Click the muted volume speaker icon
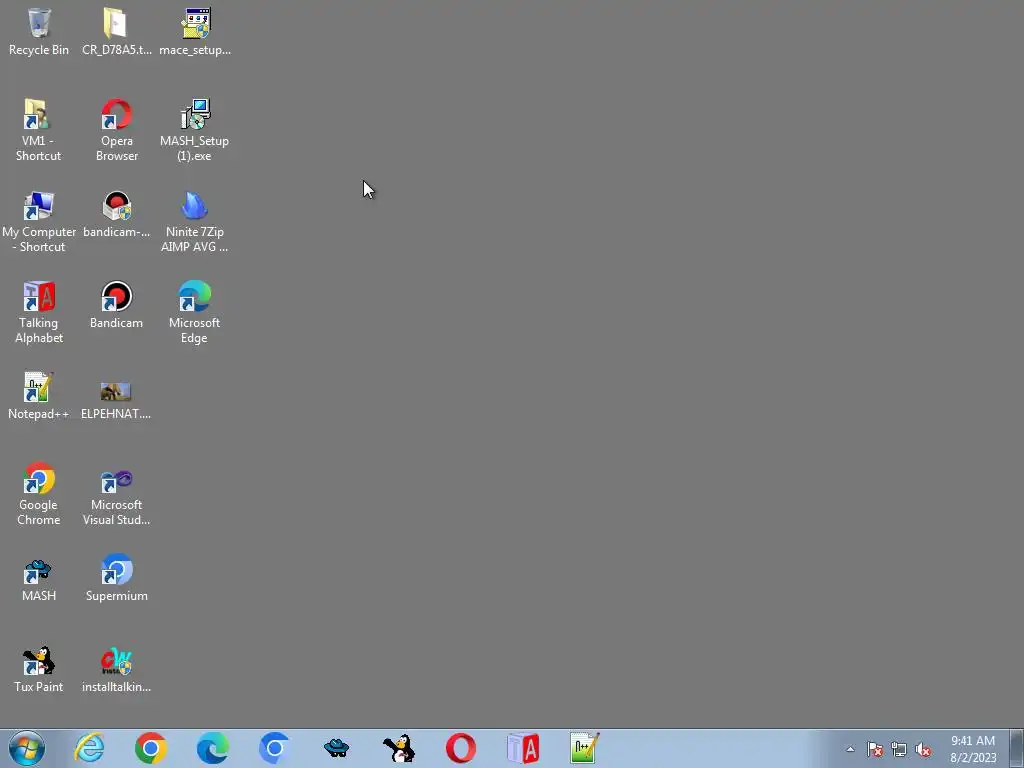The width and height of the screenshot is (1024, 768). click(x=923, y=749)
